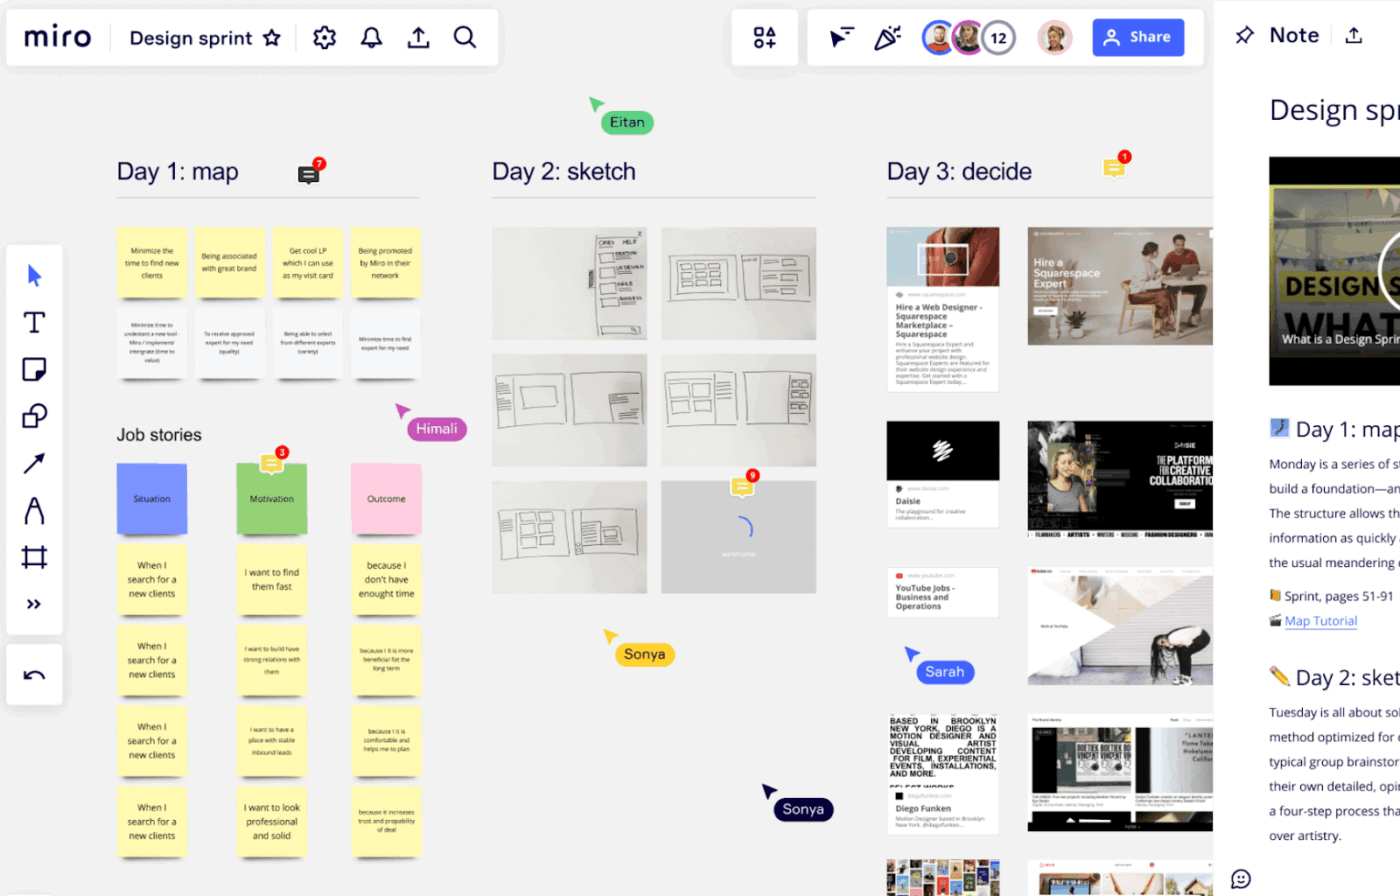
Task: Select the Text tool
Action: pyautogui.click(x=34, y=322)
